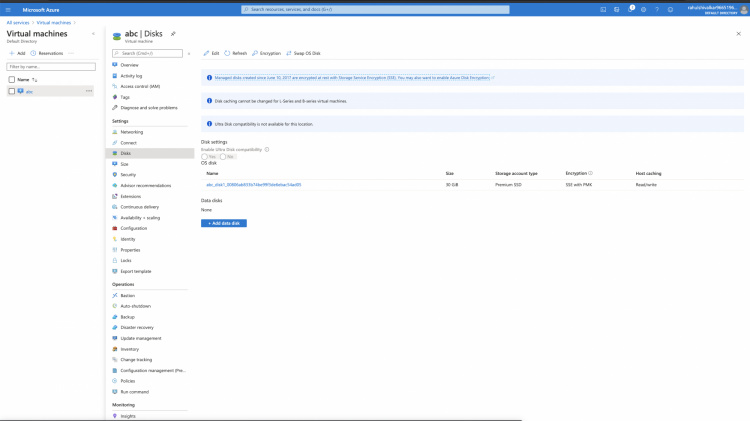The height and width of the screenshot is (421, 750).
Task: Open the more options ellipsis for abc
Action: pos(89,91)
